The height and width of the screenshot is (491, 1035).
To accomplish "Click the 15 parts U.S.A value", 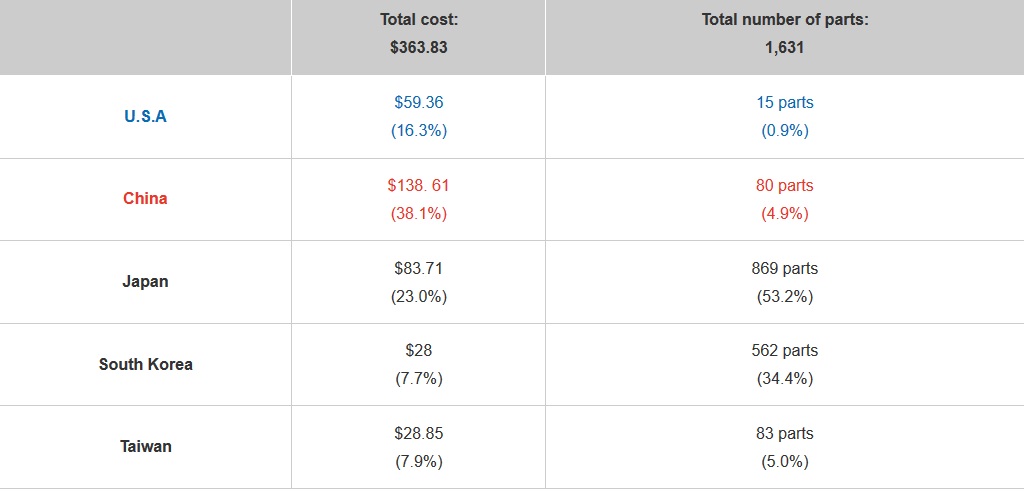I will (x=784, y=102).
